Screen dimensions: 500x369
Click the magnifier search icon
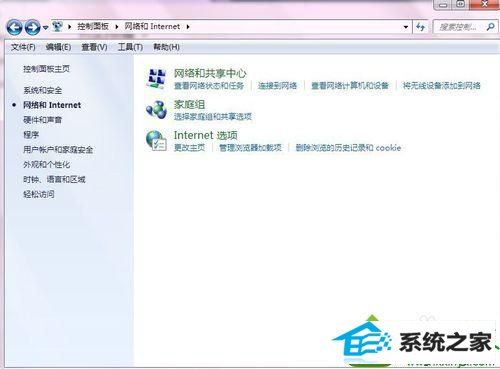coord(490,27)
